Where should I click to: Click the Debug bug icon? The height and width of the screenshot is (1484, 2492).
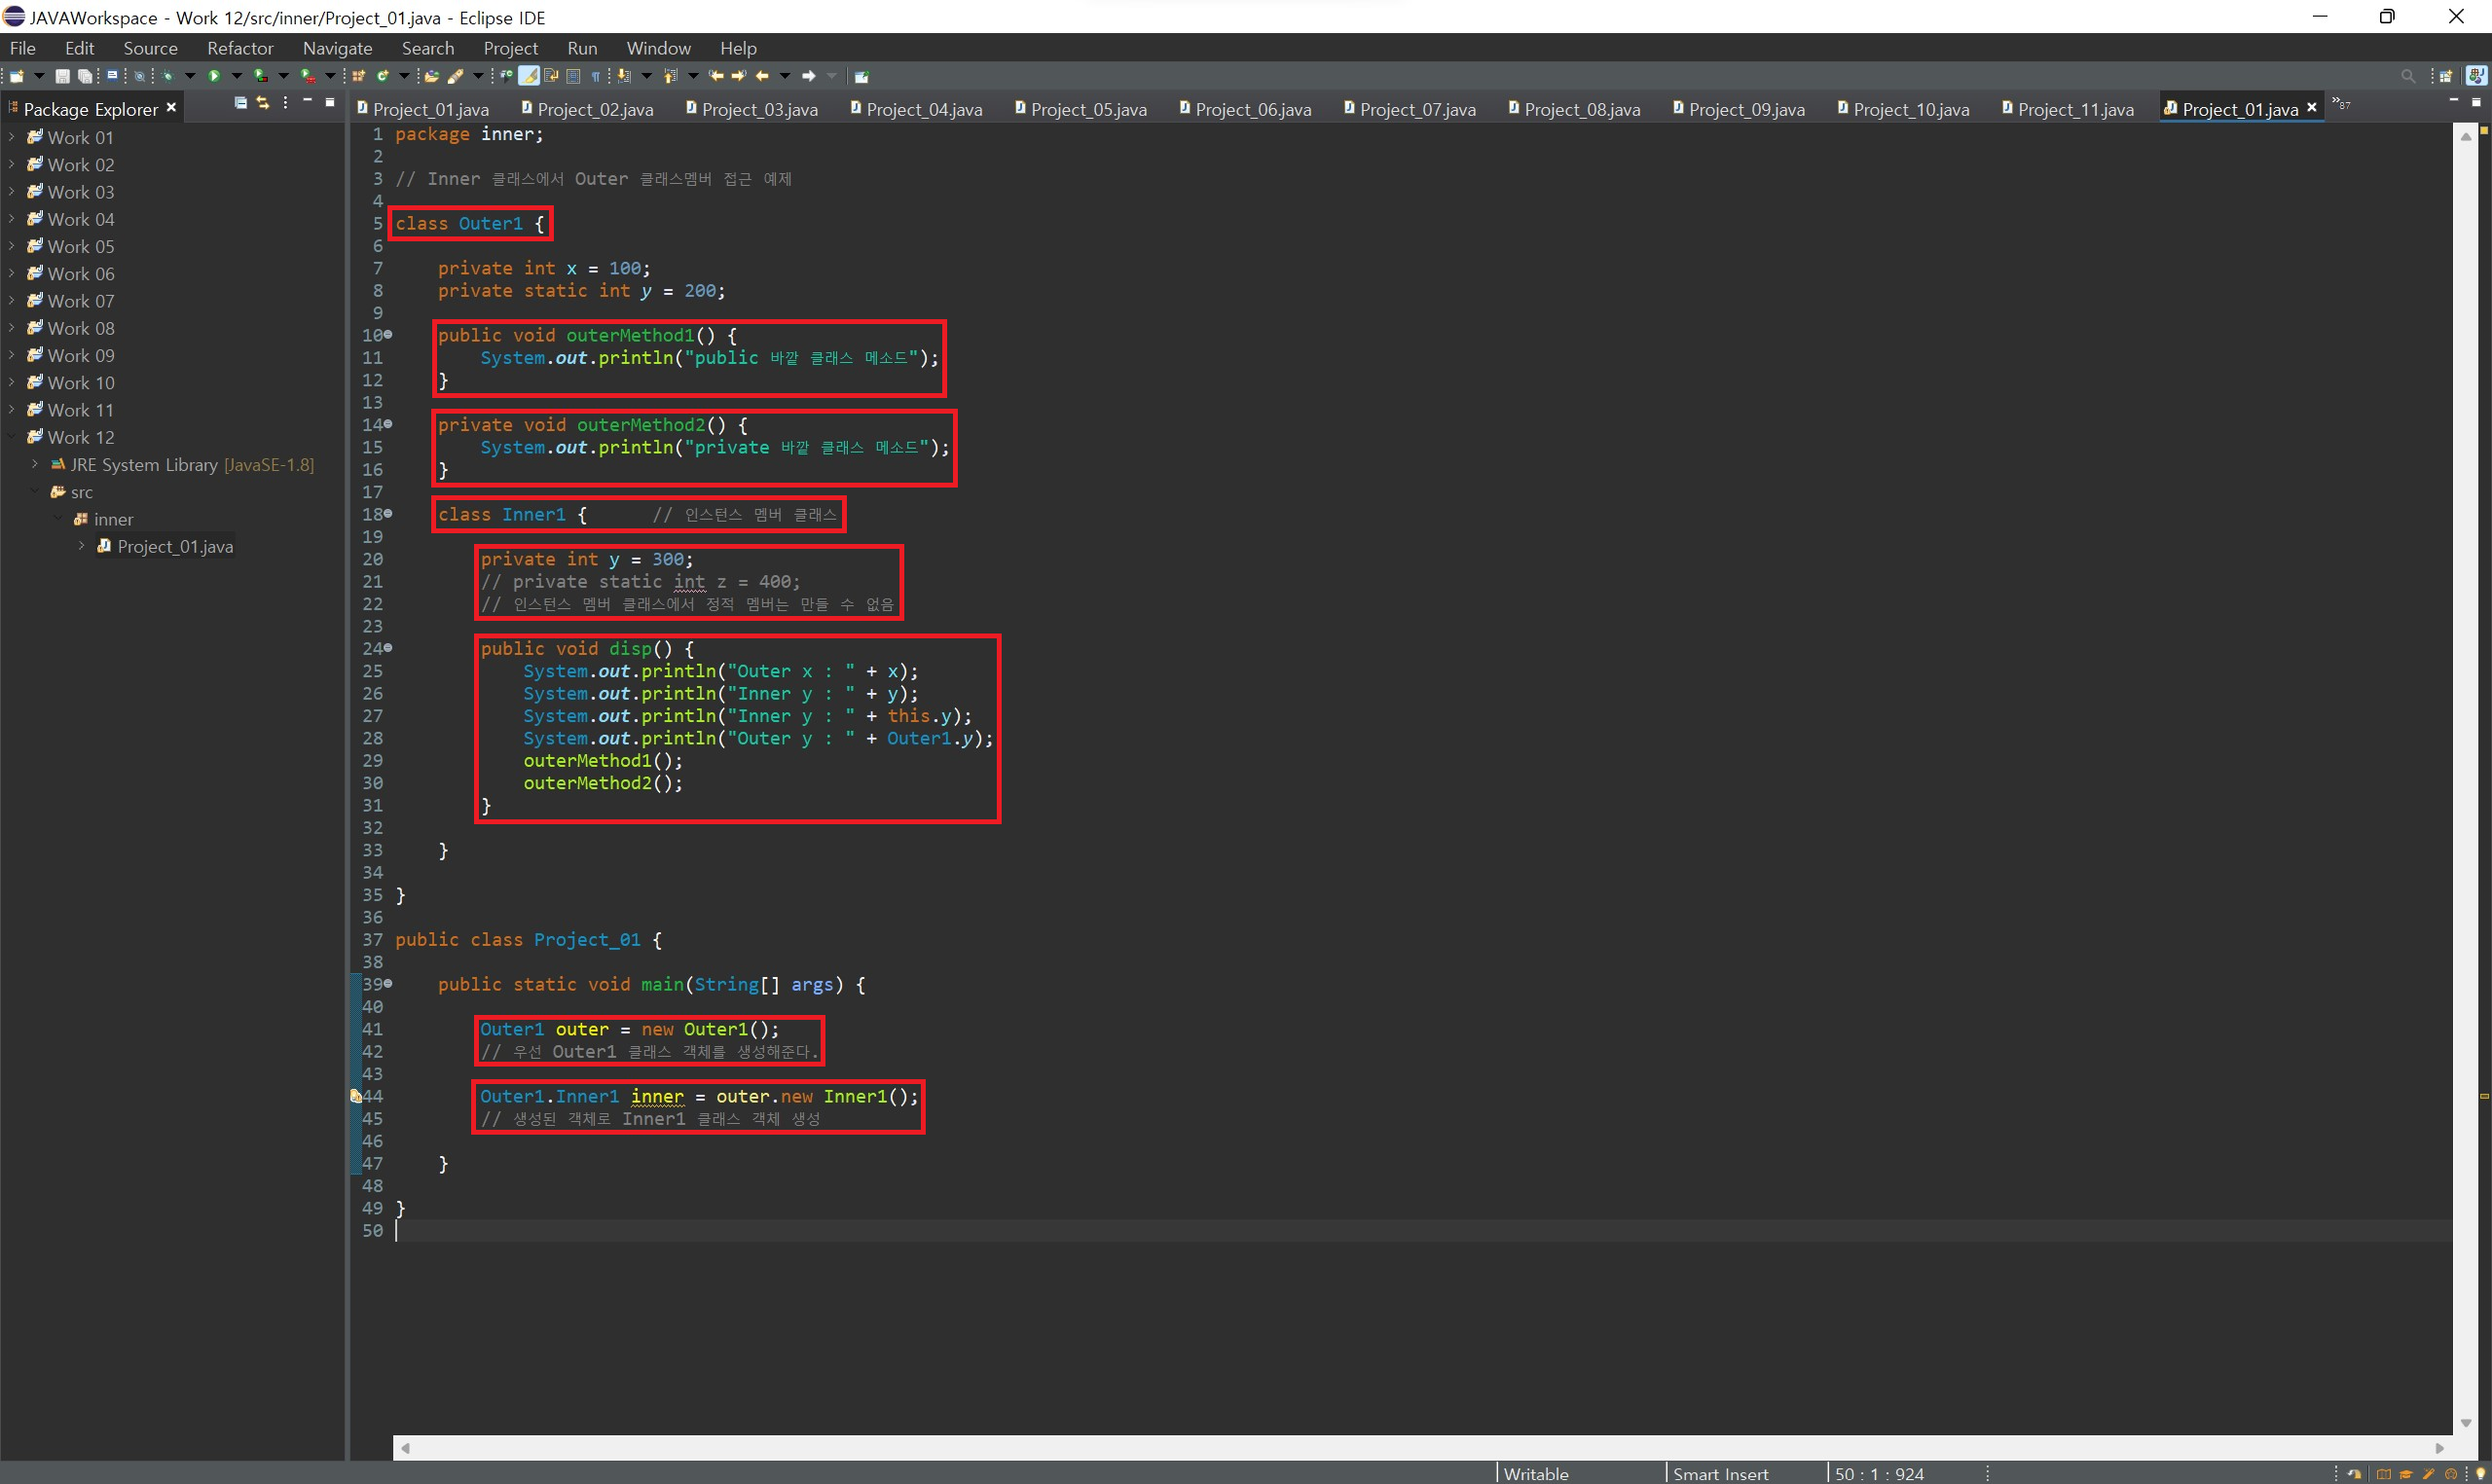[168, 76]
